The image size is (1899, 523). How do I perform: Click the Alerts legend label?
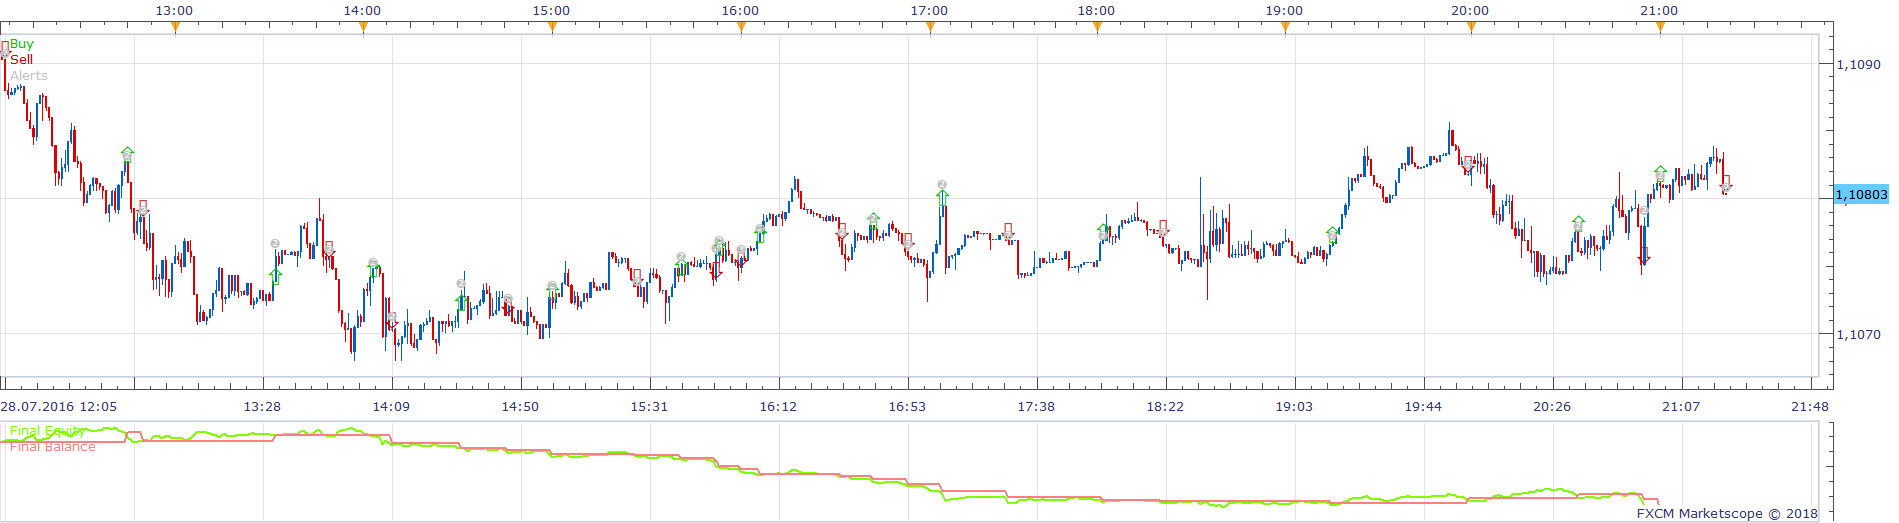[x=29, y=76]
